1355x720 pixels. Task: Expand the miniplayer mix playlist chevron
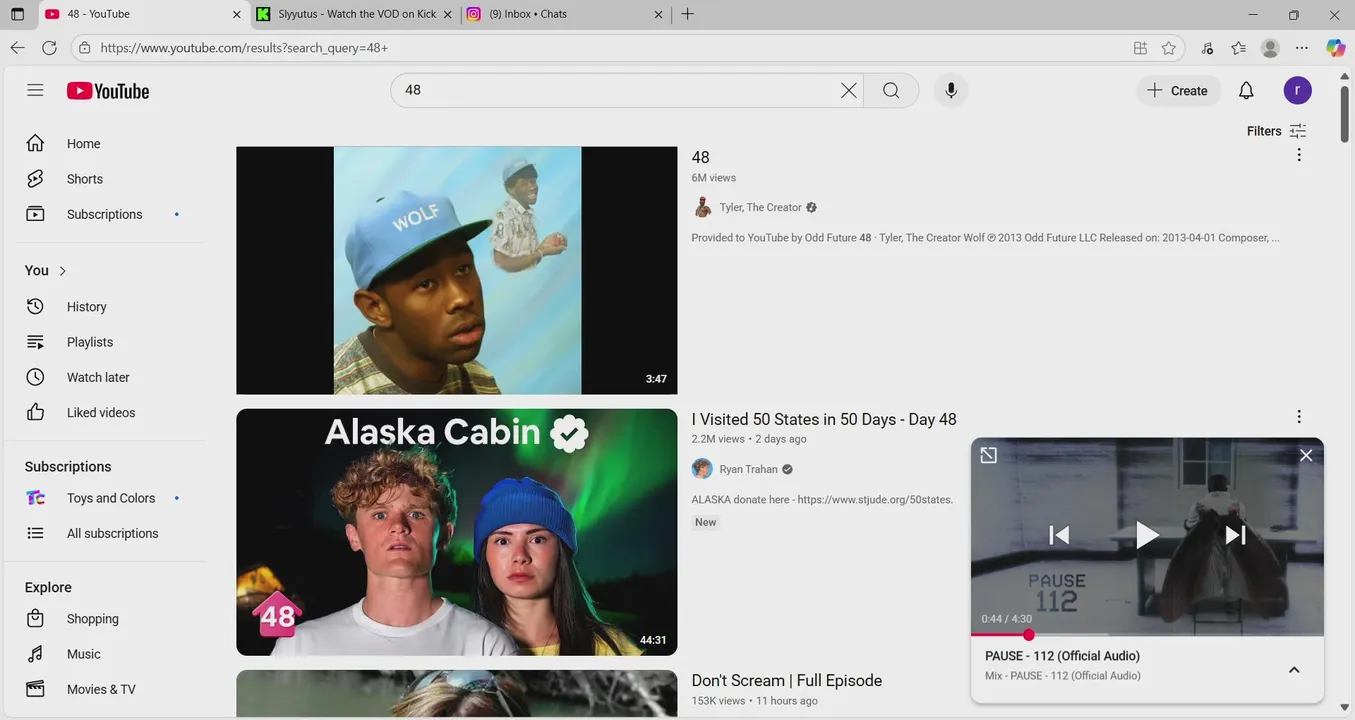(1293, 669)
